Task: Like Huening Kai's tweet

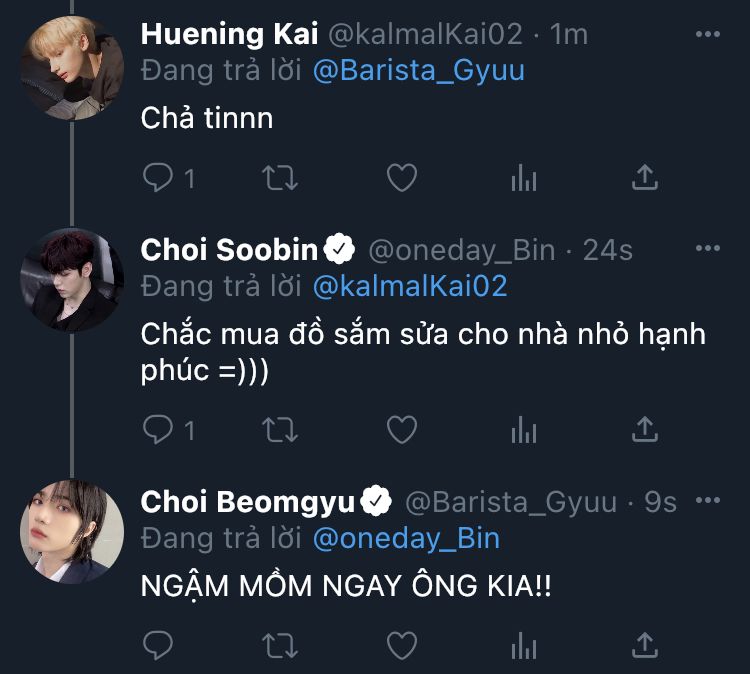Action: 401,179
